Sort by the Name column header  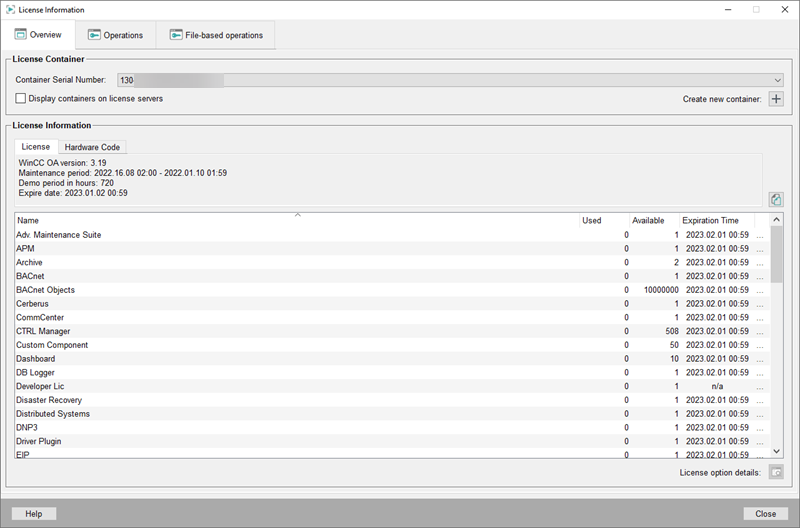[297, 220]
